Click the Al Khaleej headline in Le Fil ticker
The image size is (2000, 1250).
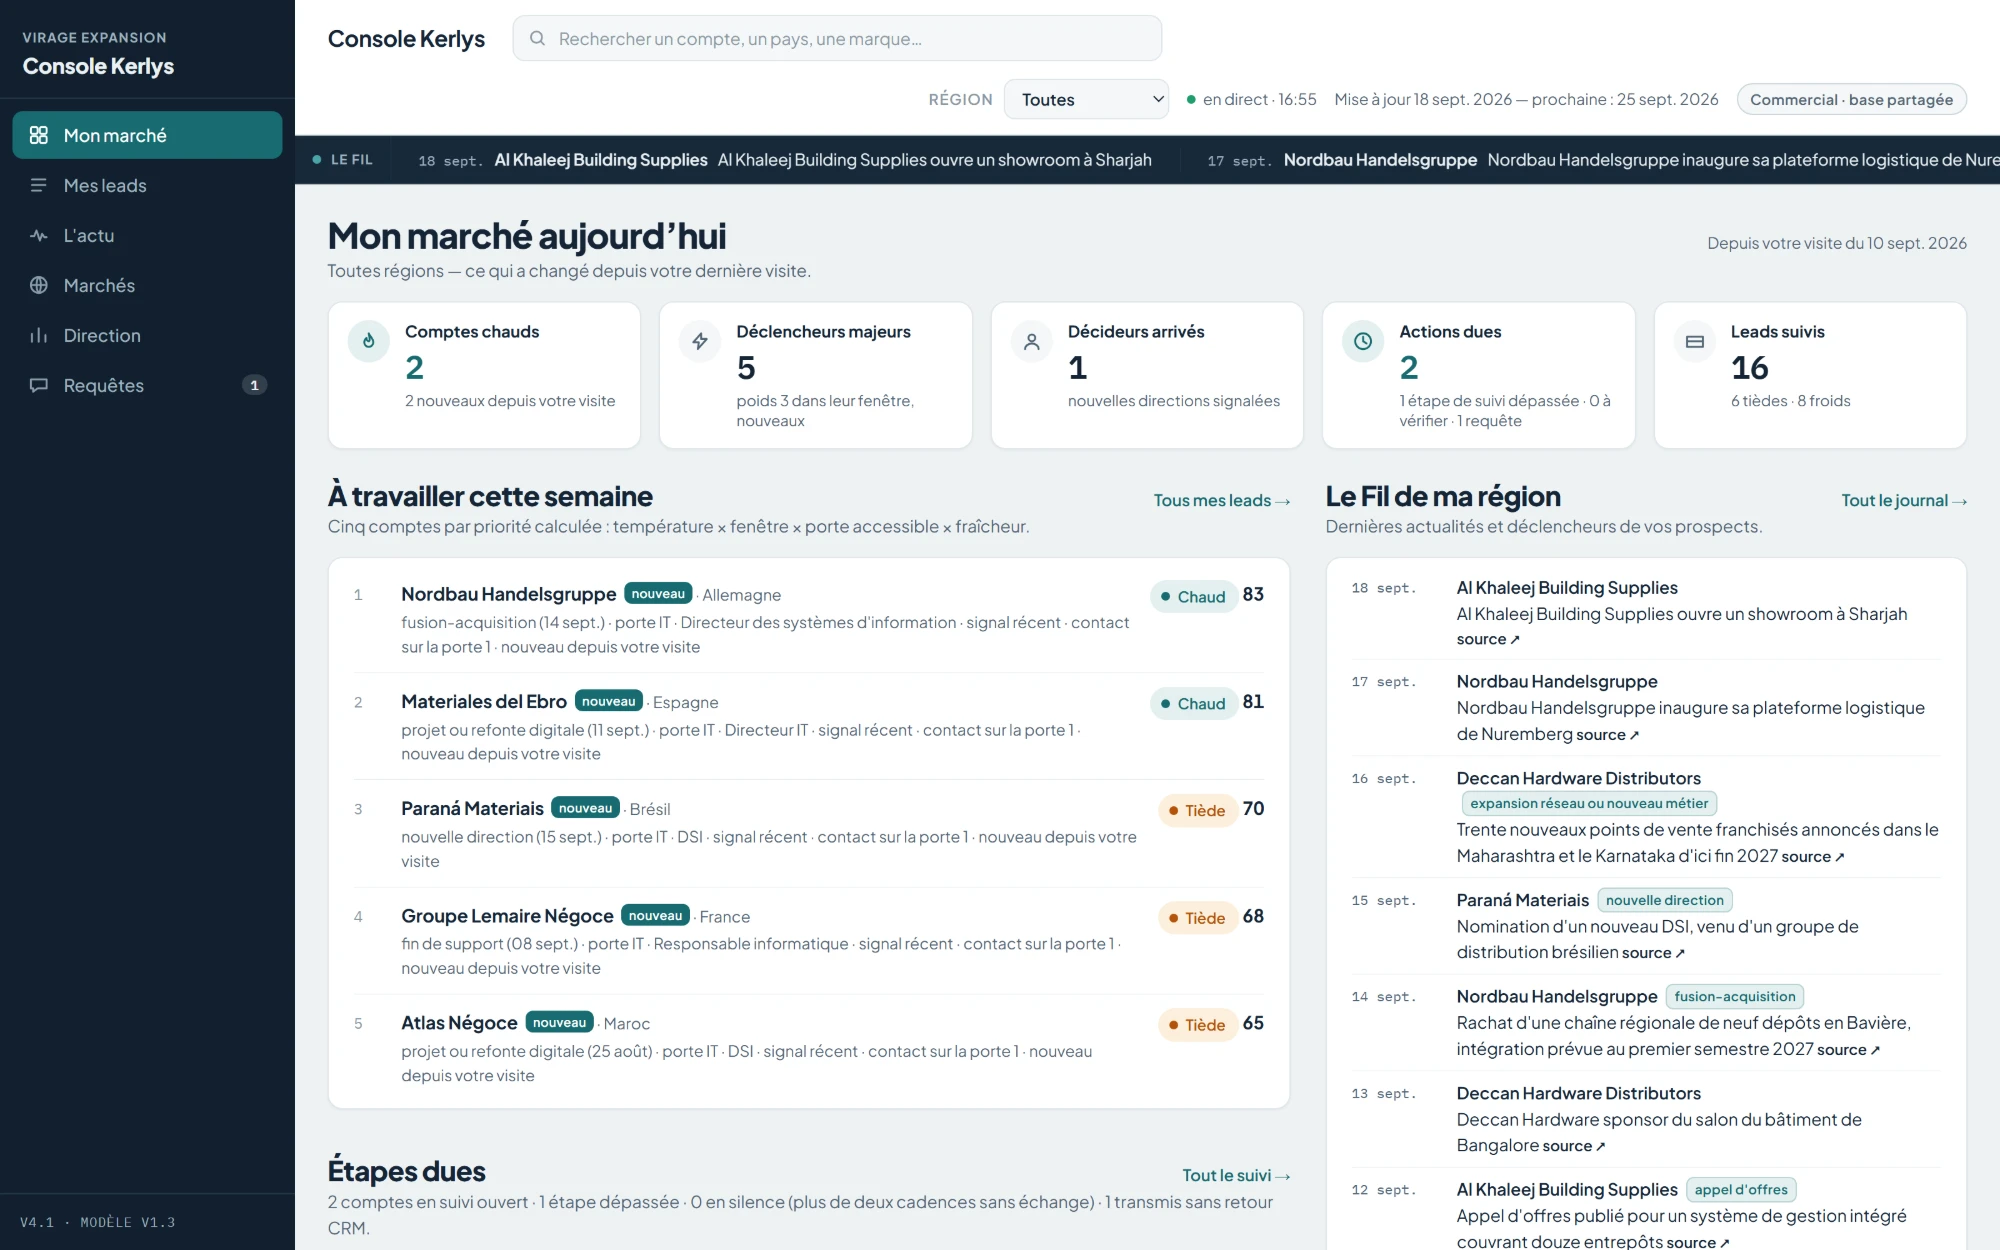pos(934,160)
